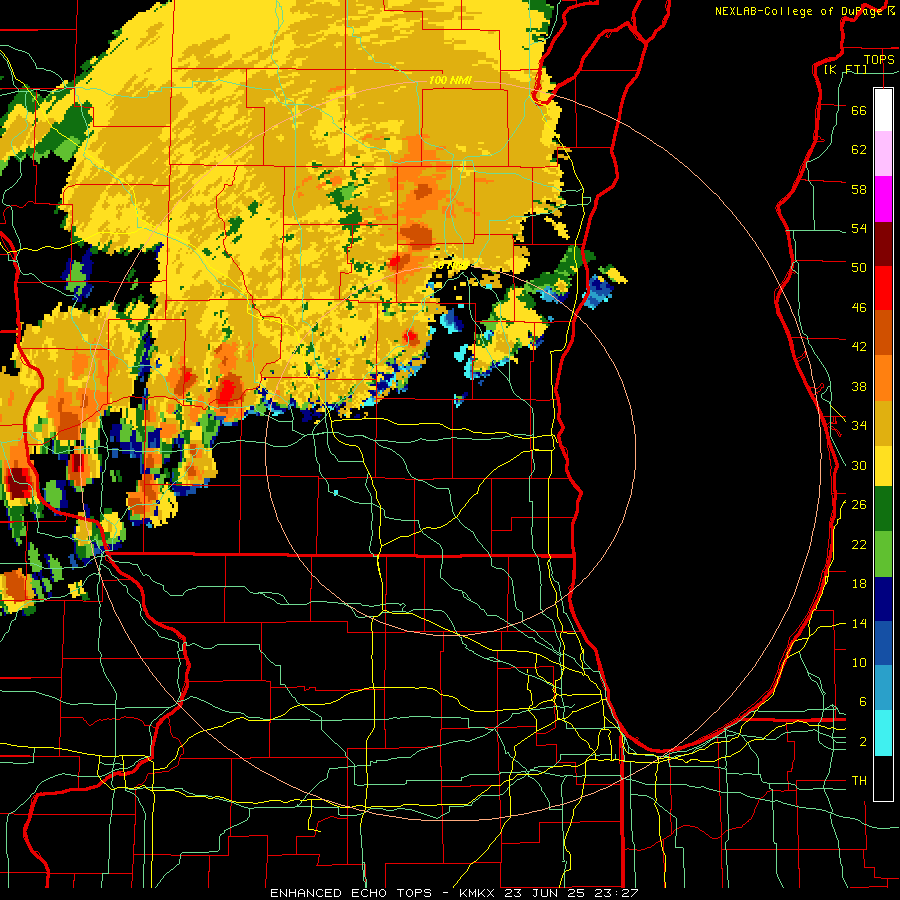Click the KMKX station identifier
900x900 pixels.
[478, 893]
